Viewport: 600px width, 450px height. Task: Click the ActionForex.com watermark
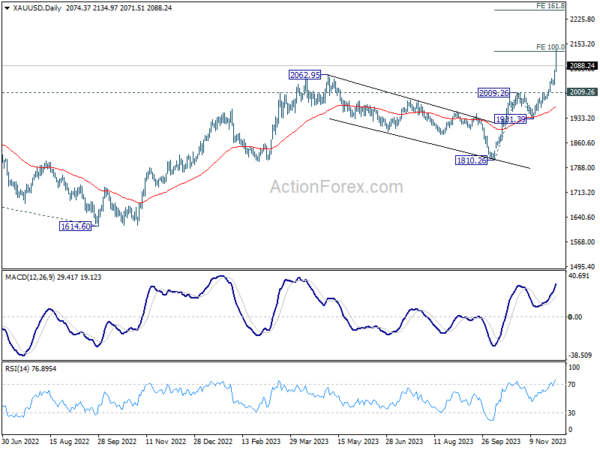point(336,187)
